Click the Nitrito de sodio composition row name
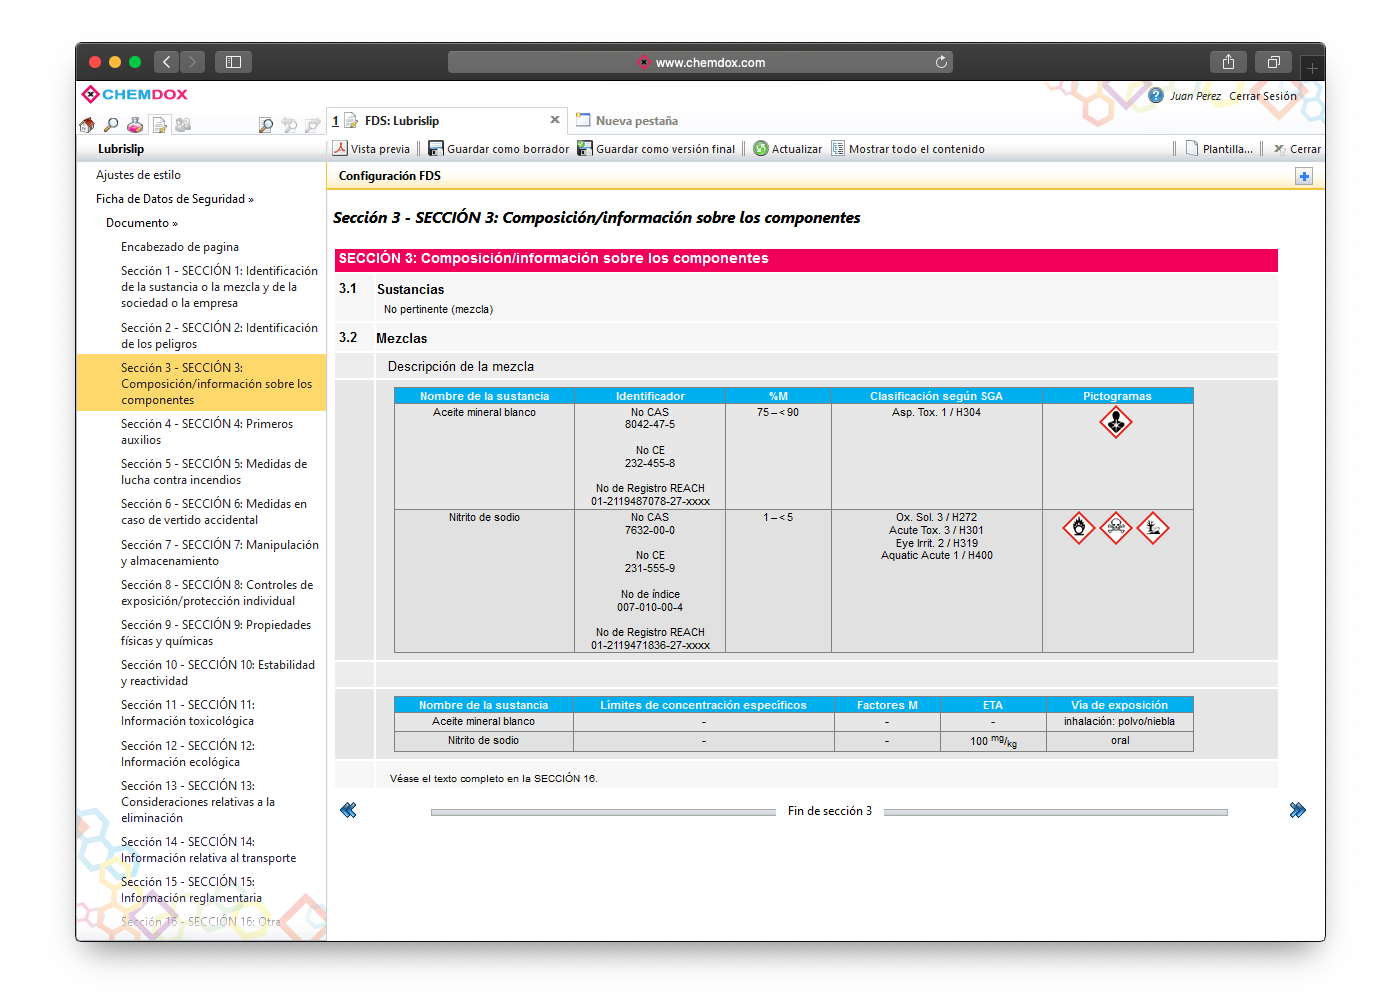 484,518
